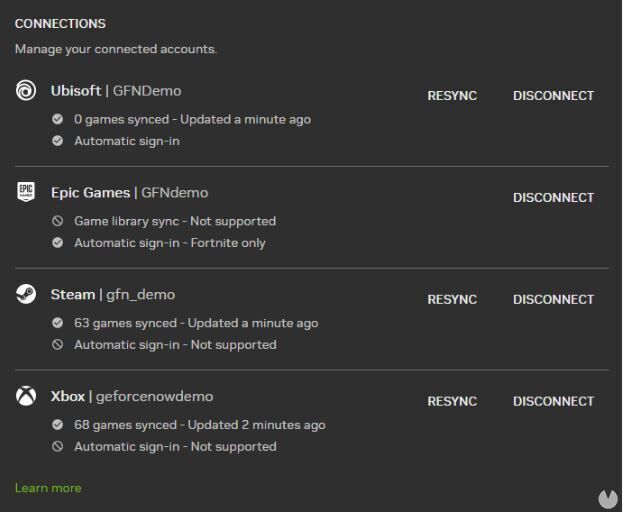Image resolution: width=623 pixels, height=514 pixels.
Task: Click the 'Epic Games | GFNdemo' account title
Action: [130, 193]
